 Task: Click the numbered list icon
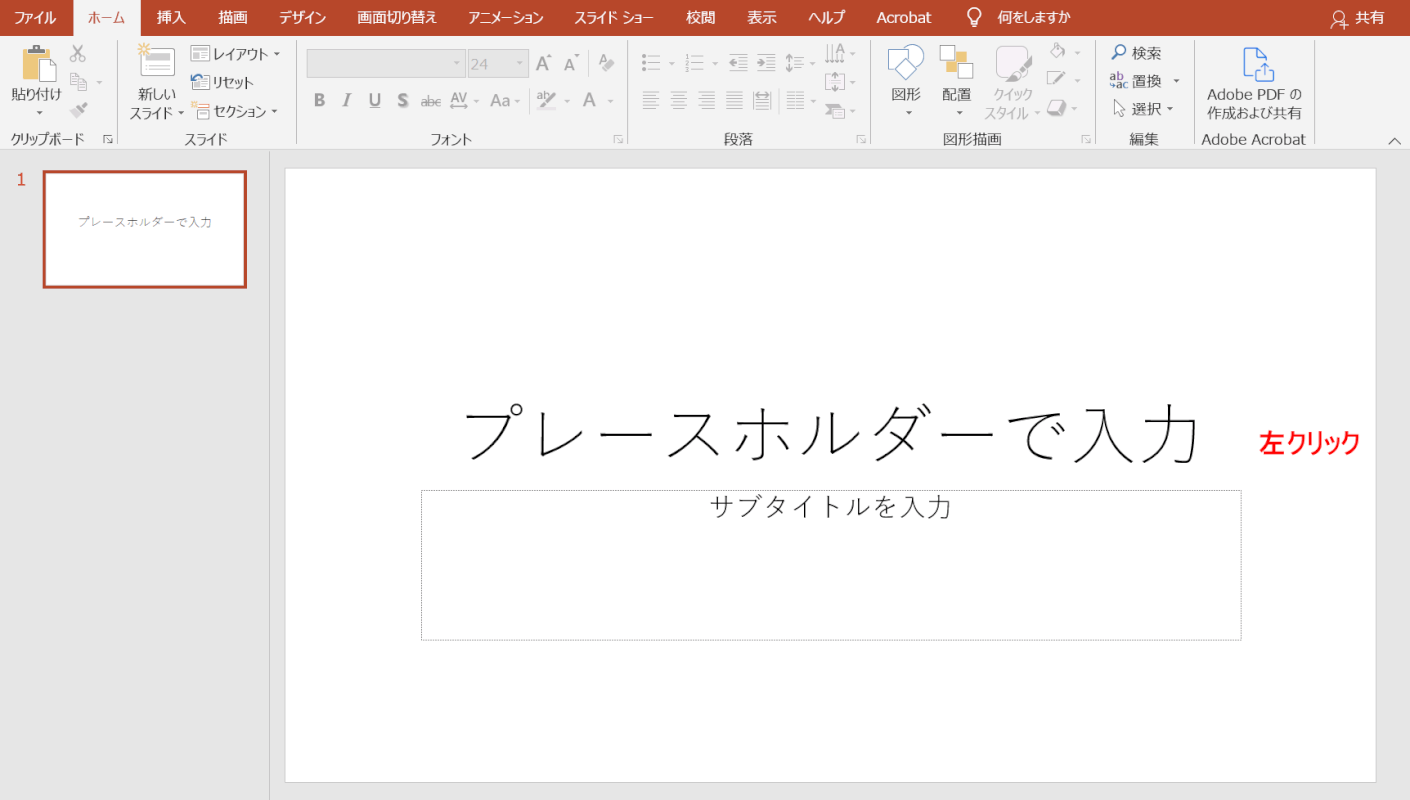tap(695, 63)
